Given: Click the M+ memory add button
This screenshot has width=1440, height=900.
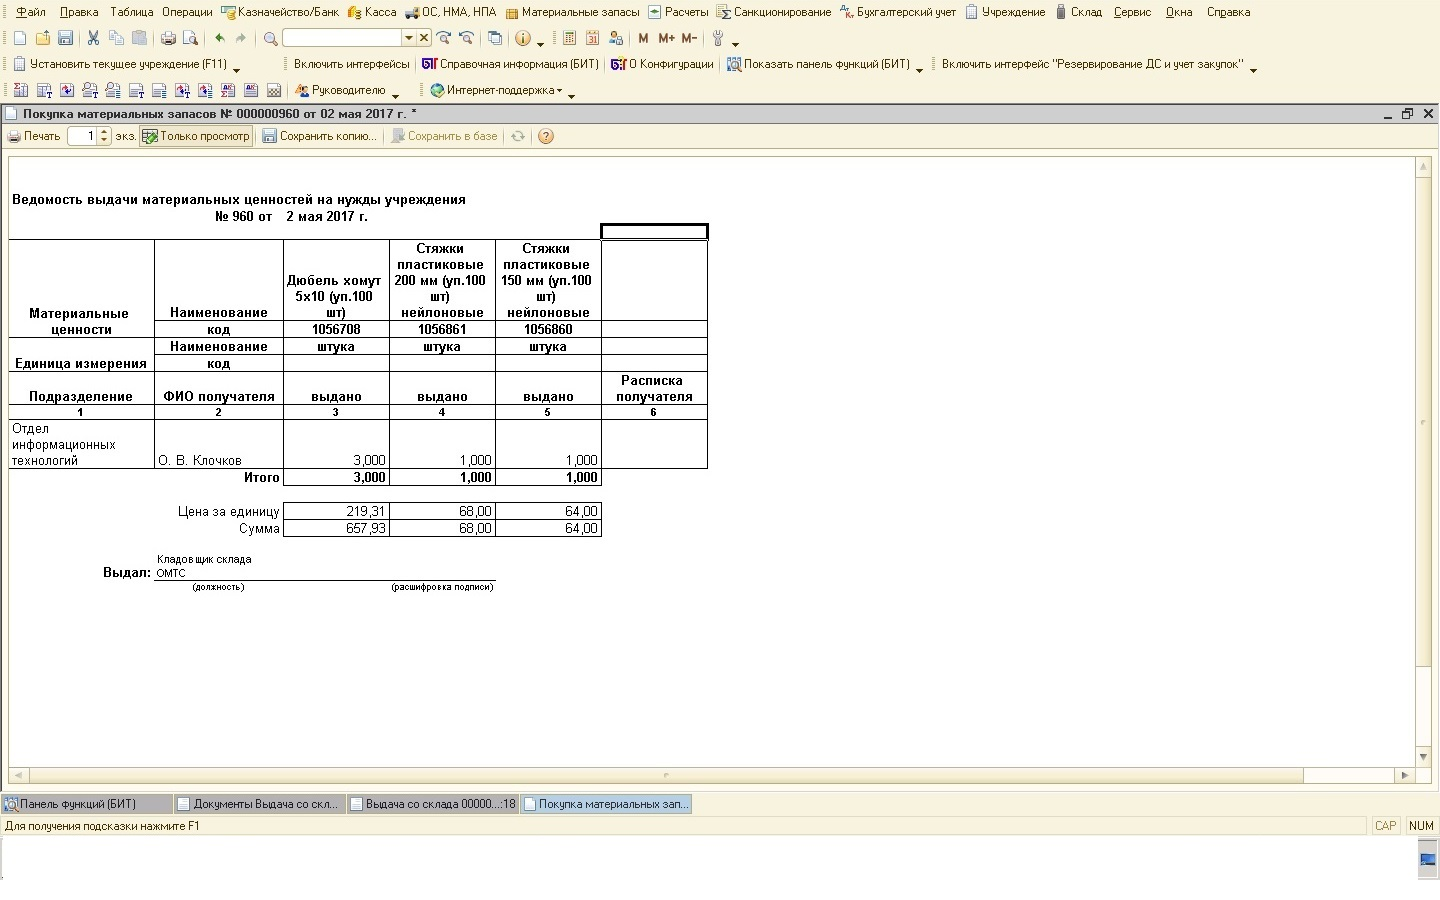Looking at the screenshot, I should [666, 38].
